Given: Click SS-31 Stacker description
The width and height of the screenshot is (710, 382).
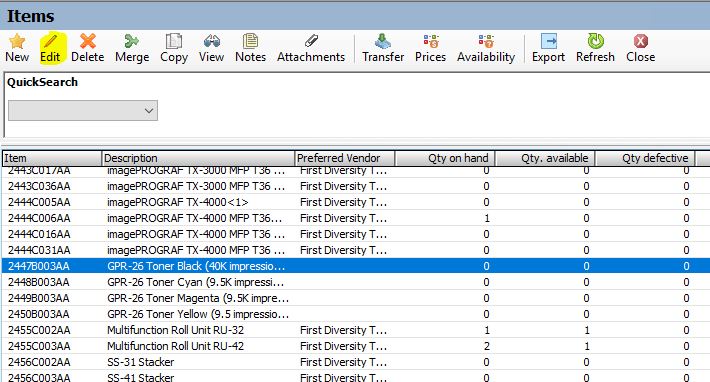Looking at the screenshot, I should coord(141,362).
